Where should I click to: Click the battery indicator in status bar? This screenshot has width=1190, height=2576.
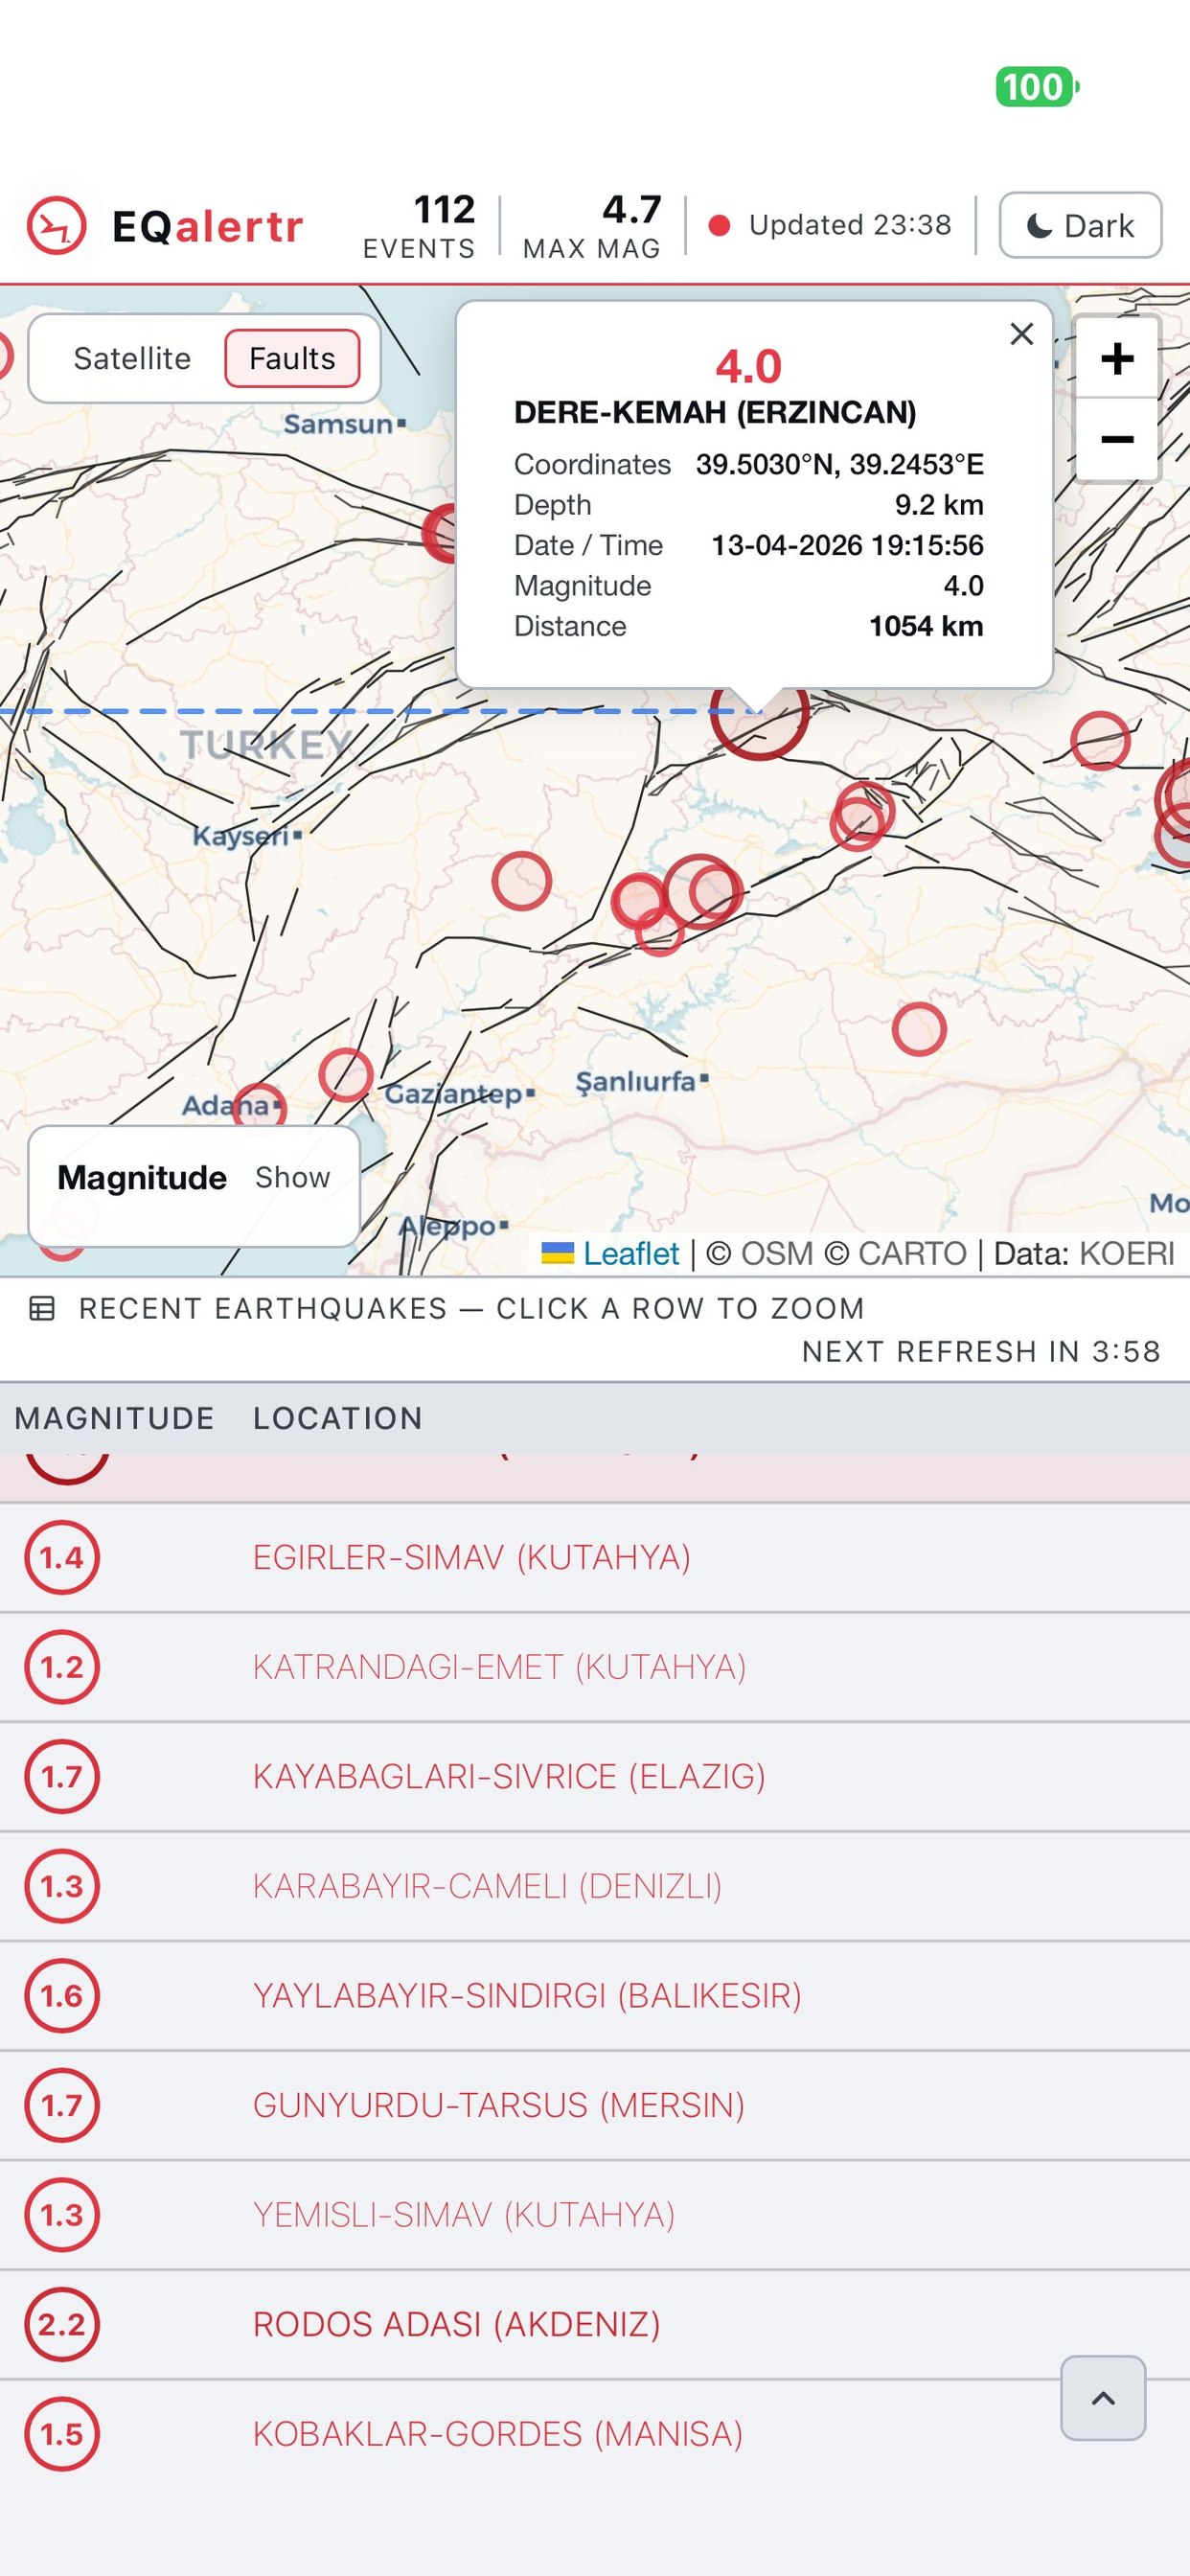click(1038, 87)
